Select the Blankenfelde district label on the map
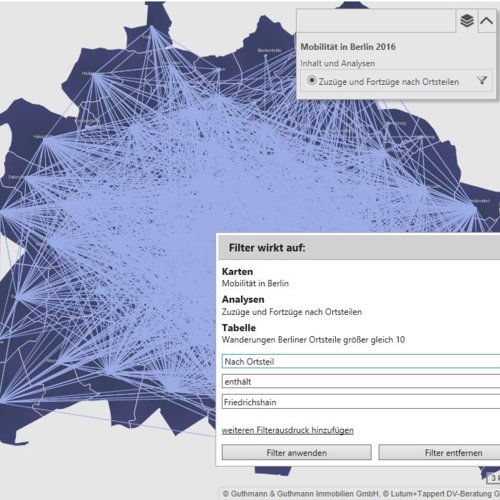This screenshot has width=500, height=500. click(269, 51)
